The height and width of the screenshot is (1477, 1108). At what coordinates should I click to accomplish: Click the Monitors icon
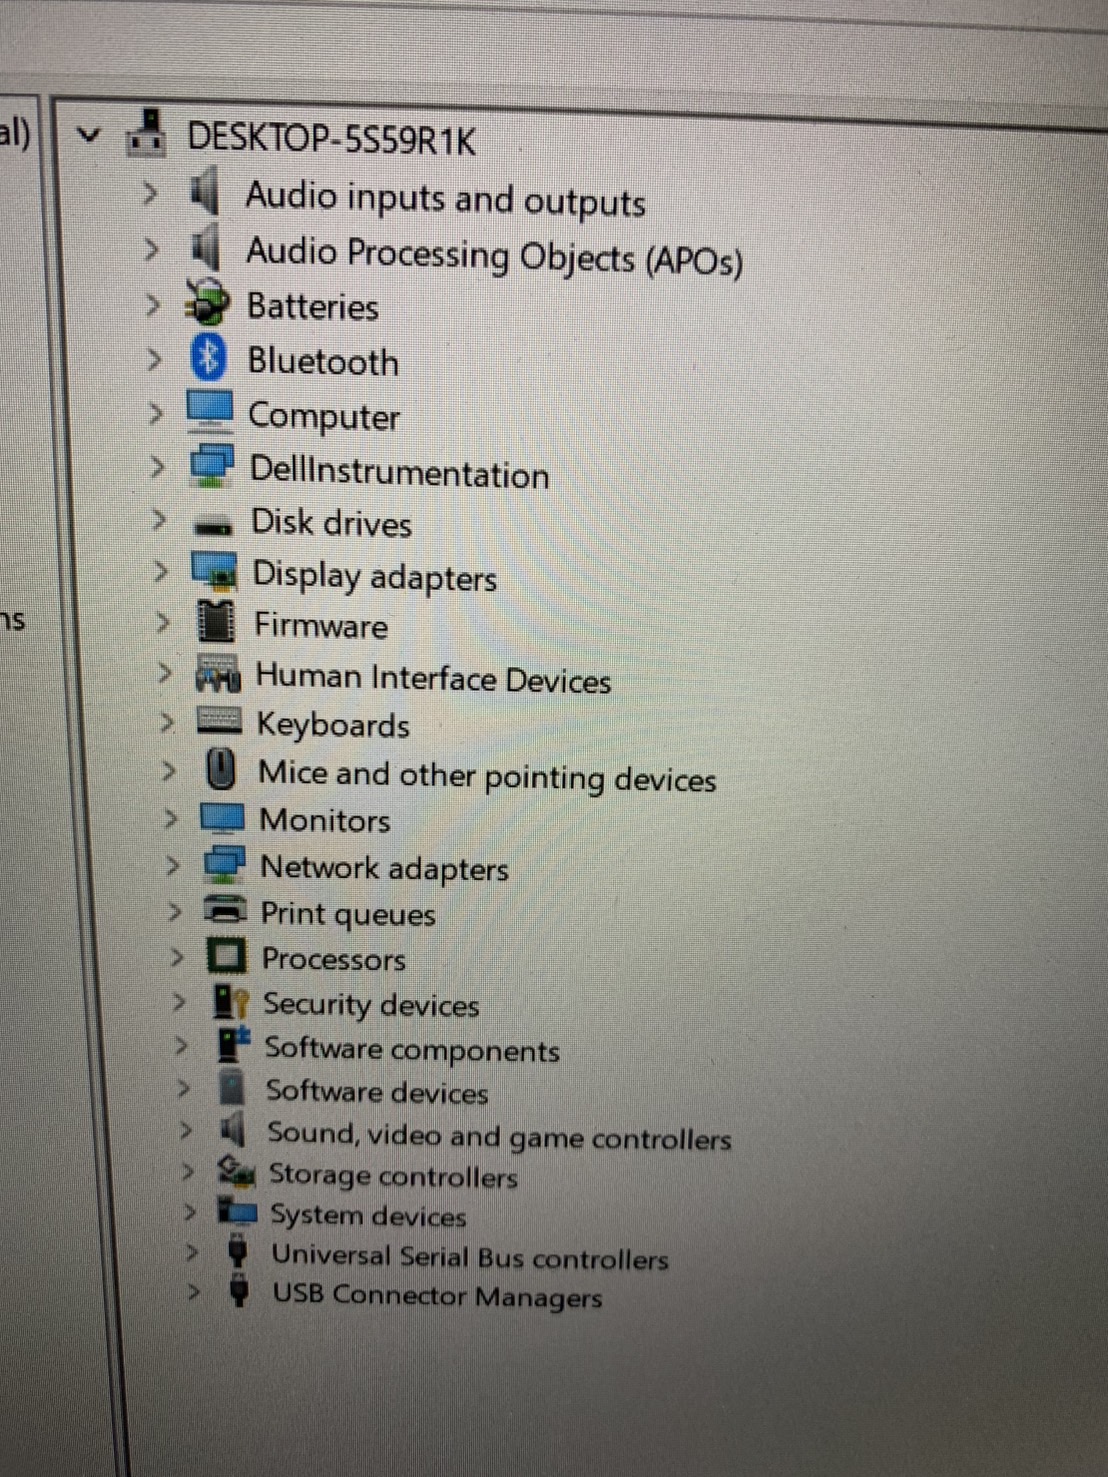[x=222, y=817]
